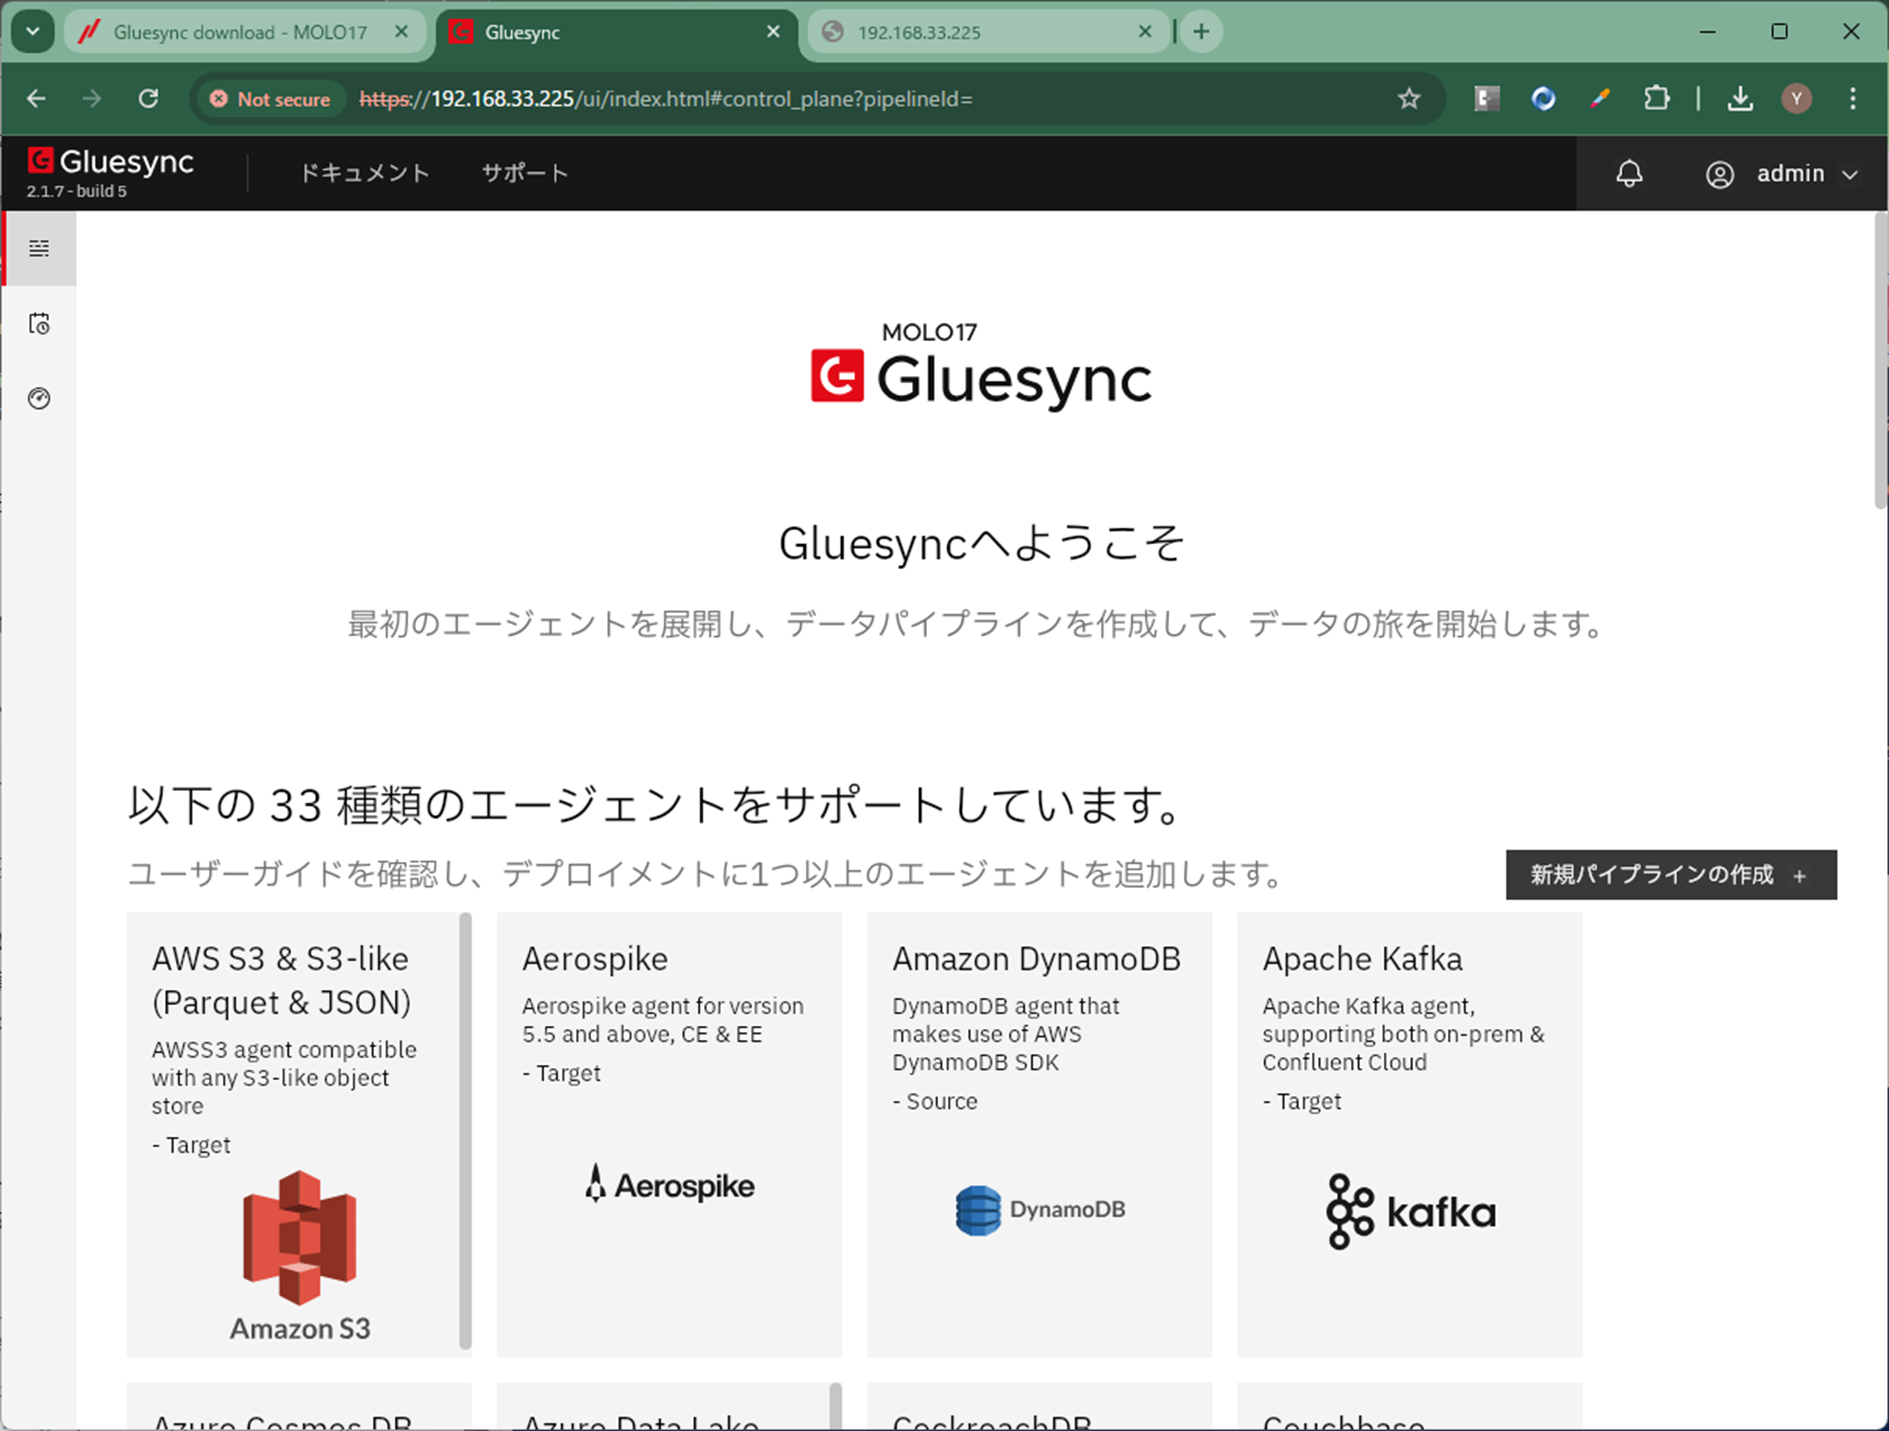Click the pipeline list icon in sidebar

pyautogui.click(x=39, y=248)
